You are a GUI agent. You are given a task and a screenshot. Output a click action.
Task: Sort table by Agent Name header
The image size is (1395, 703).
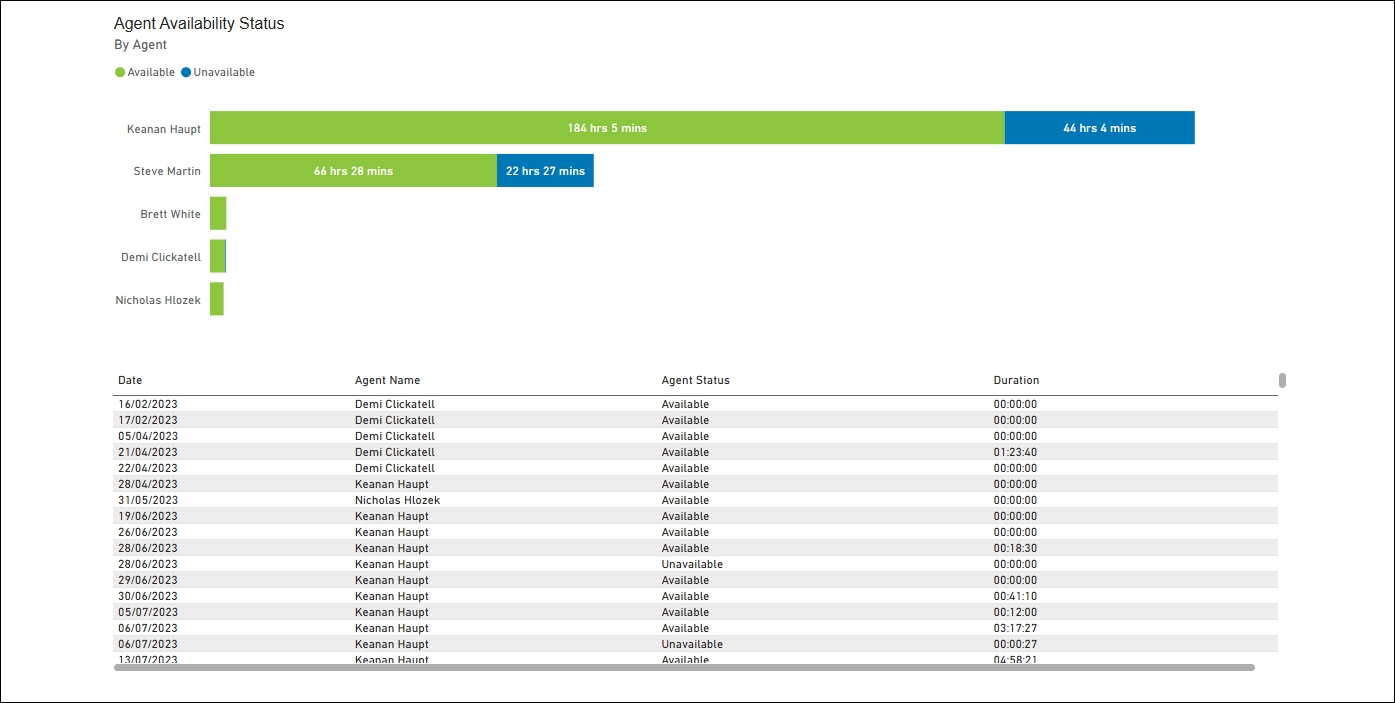tap(387, 381)
